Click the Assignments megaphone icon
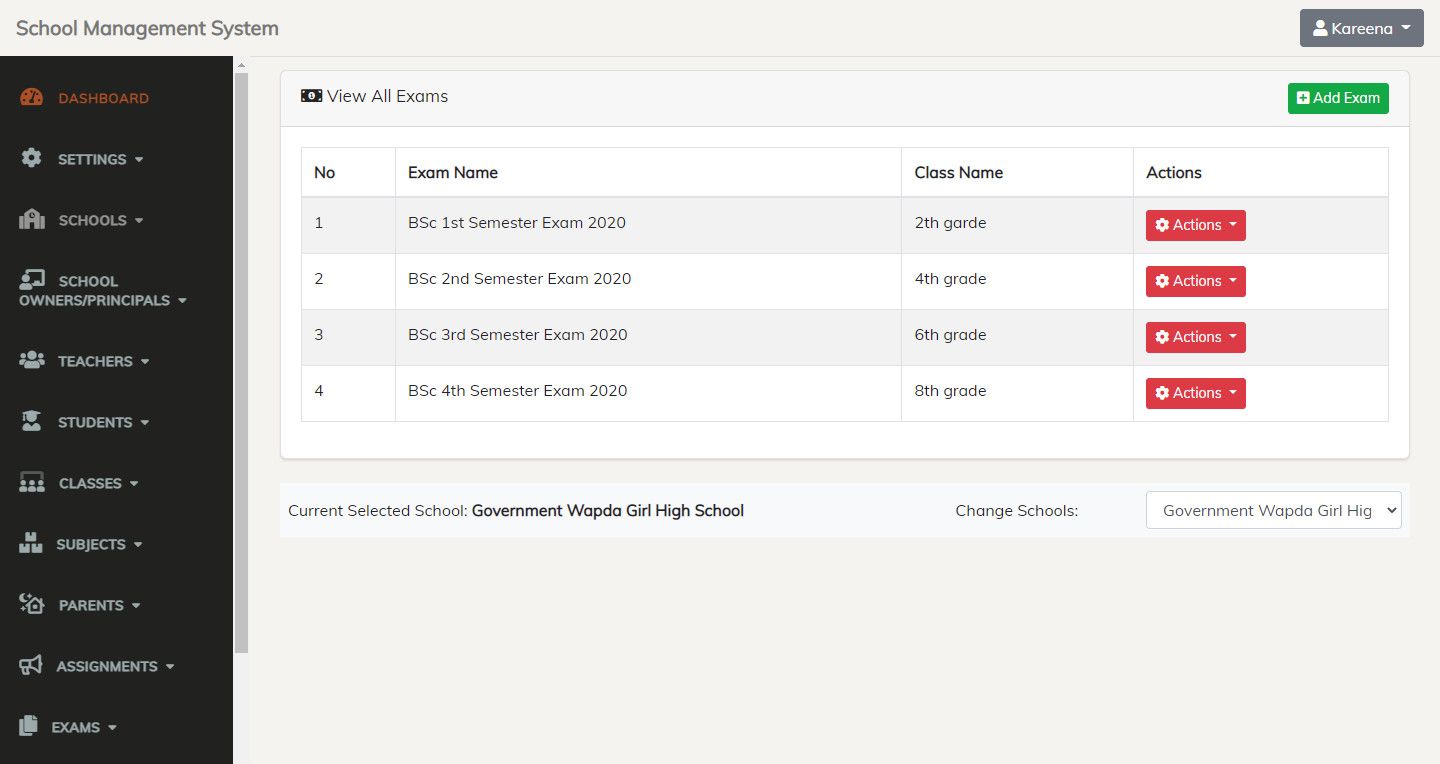The height and width of the screenshot is (764, 1440). (x=31, y=665)
